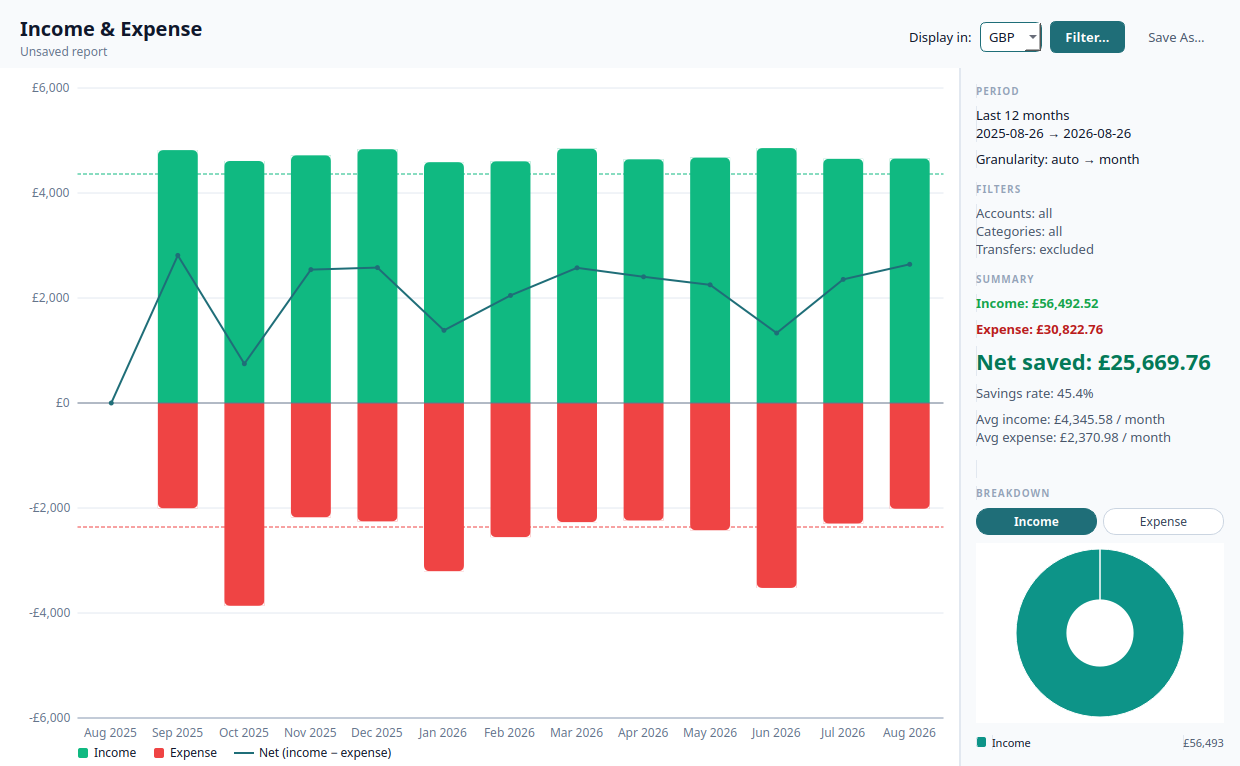Click the Savings rate: 45.4% text
Image resolution: width=1240 pixels, height=766 pixels.
click(x=1034, y=393)
